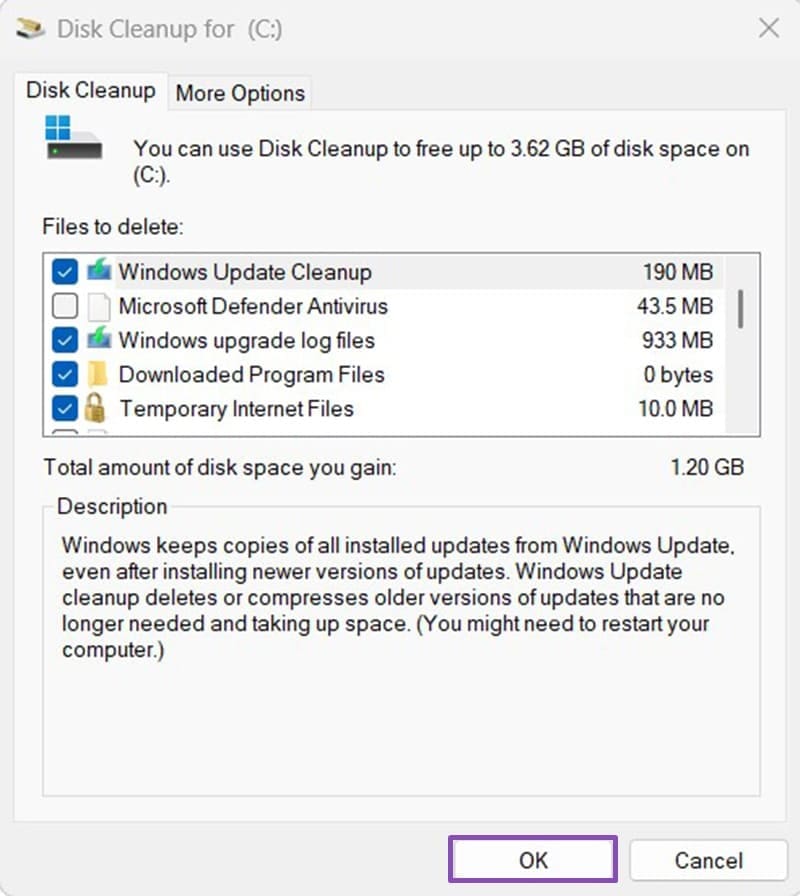
Task: Click the Disk Cleanup icon in the title bar
Action: (x=30, y=29)
